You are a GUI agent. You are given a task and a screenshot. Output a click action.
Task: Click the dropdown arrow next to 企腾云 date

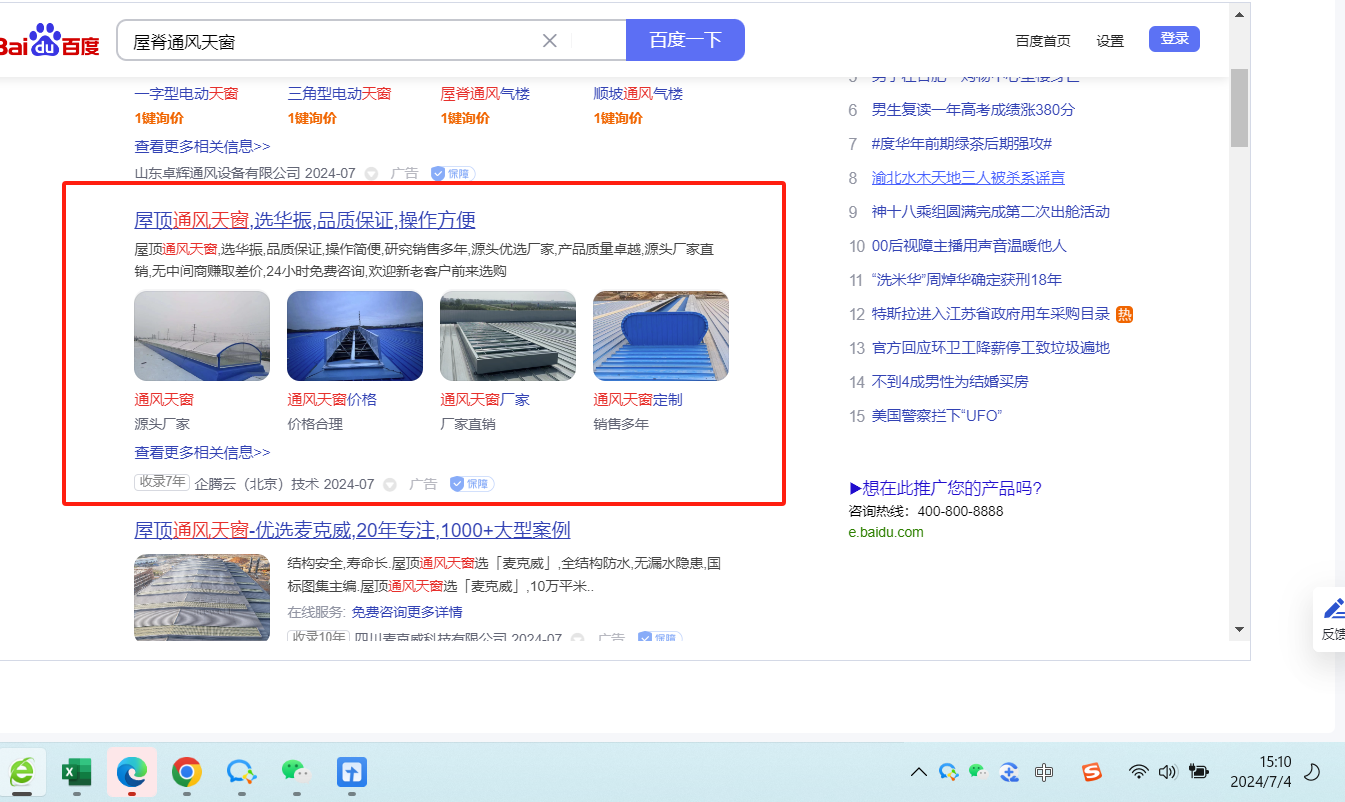tap(390, 484)
